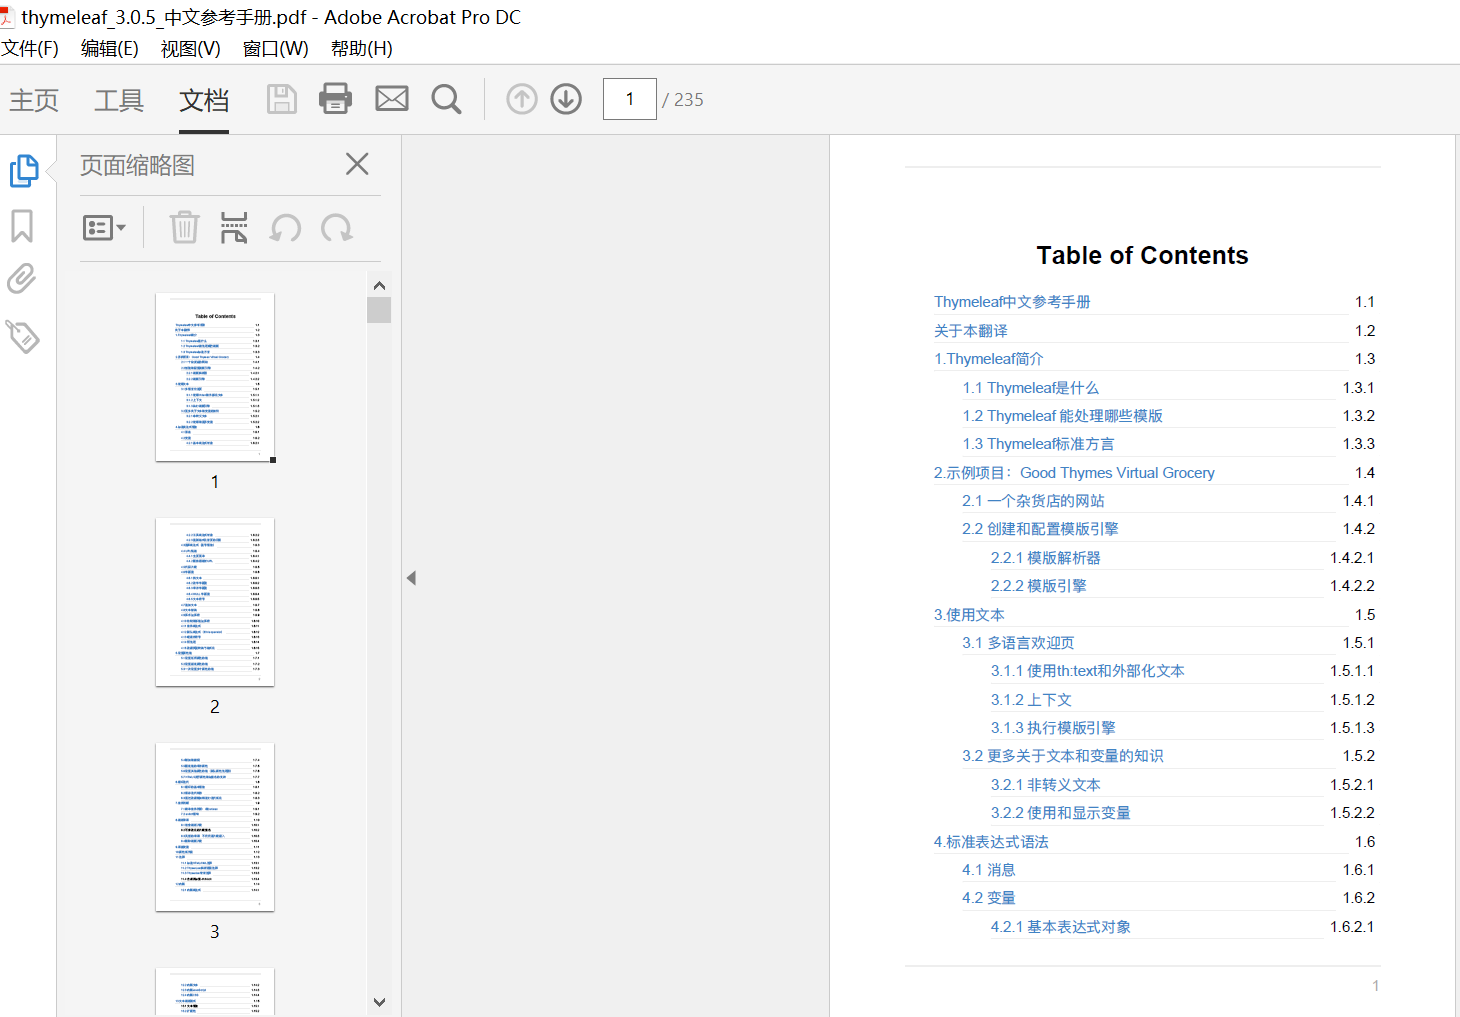1460x1017 pixels.
Task: Click thumbnail panel scroll up arrow
Action: tap(379, 285)
